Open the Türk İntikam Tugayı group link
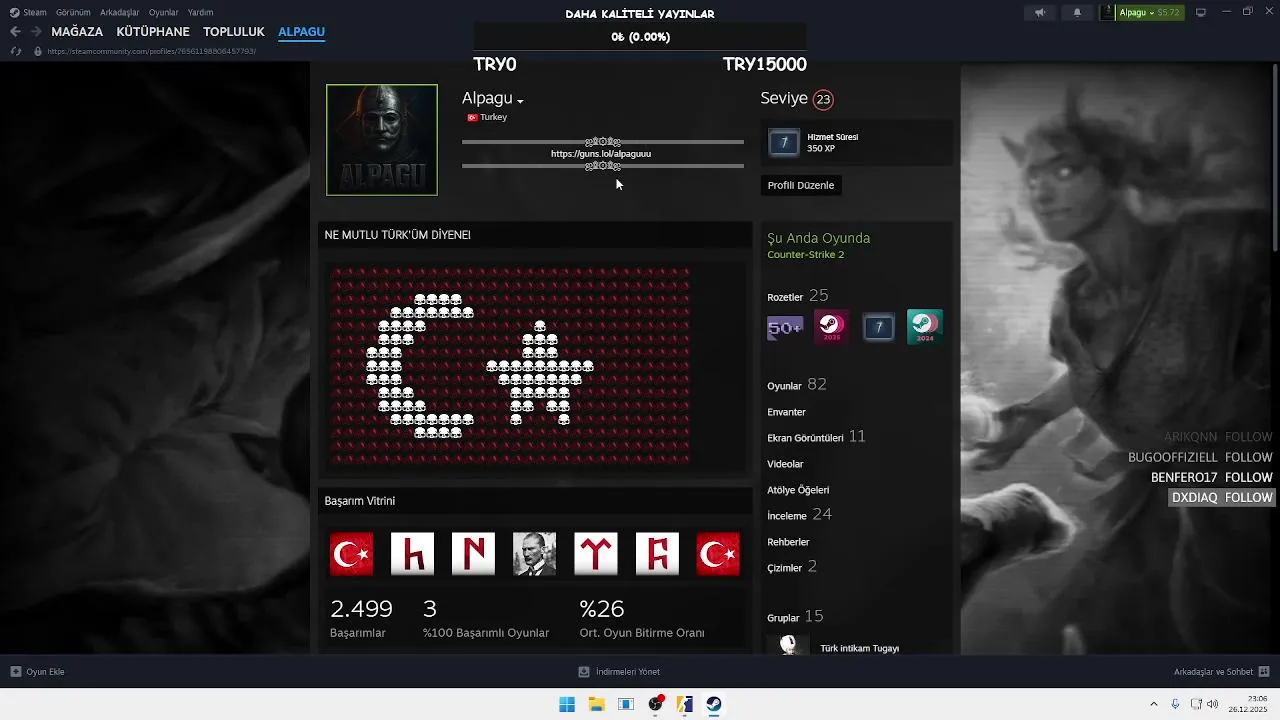Screen dimensions: 1280x720 point(859,648)
